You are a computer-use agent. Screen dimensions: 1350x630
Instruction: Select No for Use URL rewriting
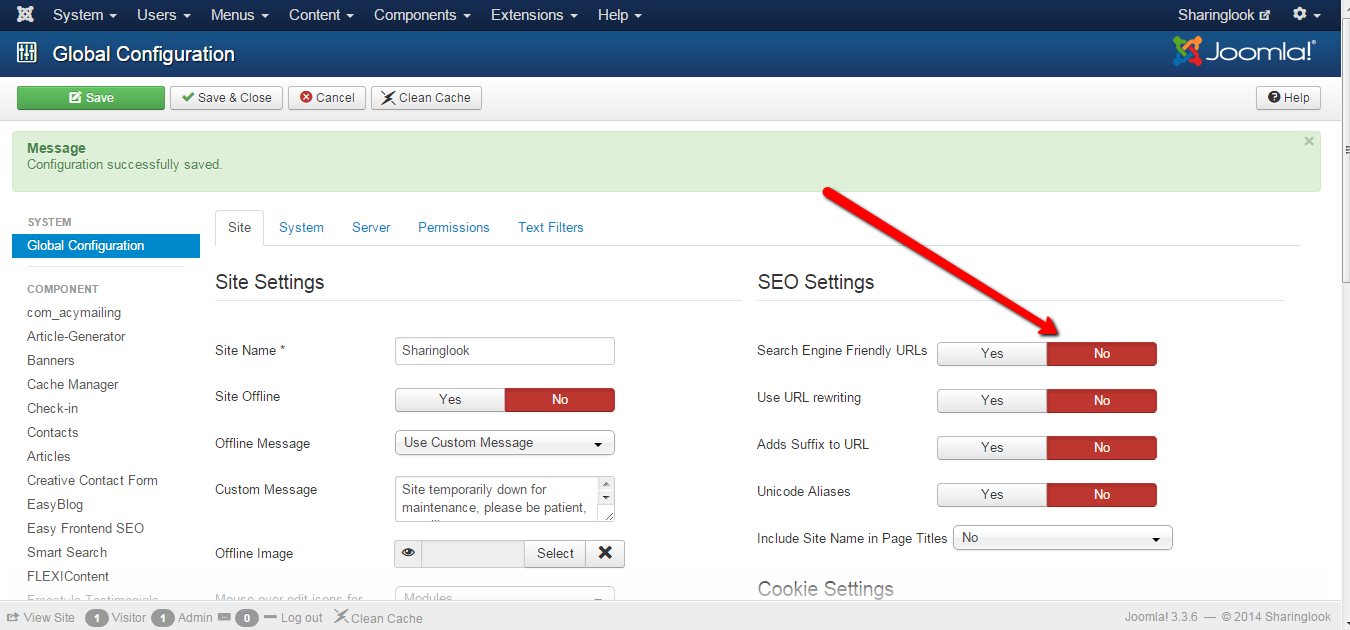(x=1102, y=401)
